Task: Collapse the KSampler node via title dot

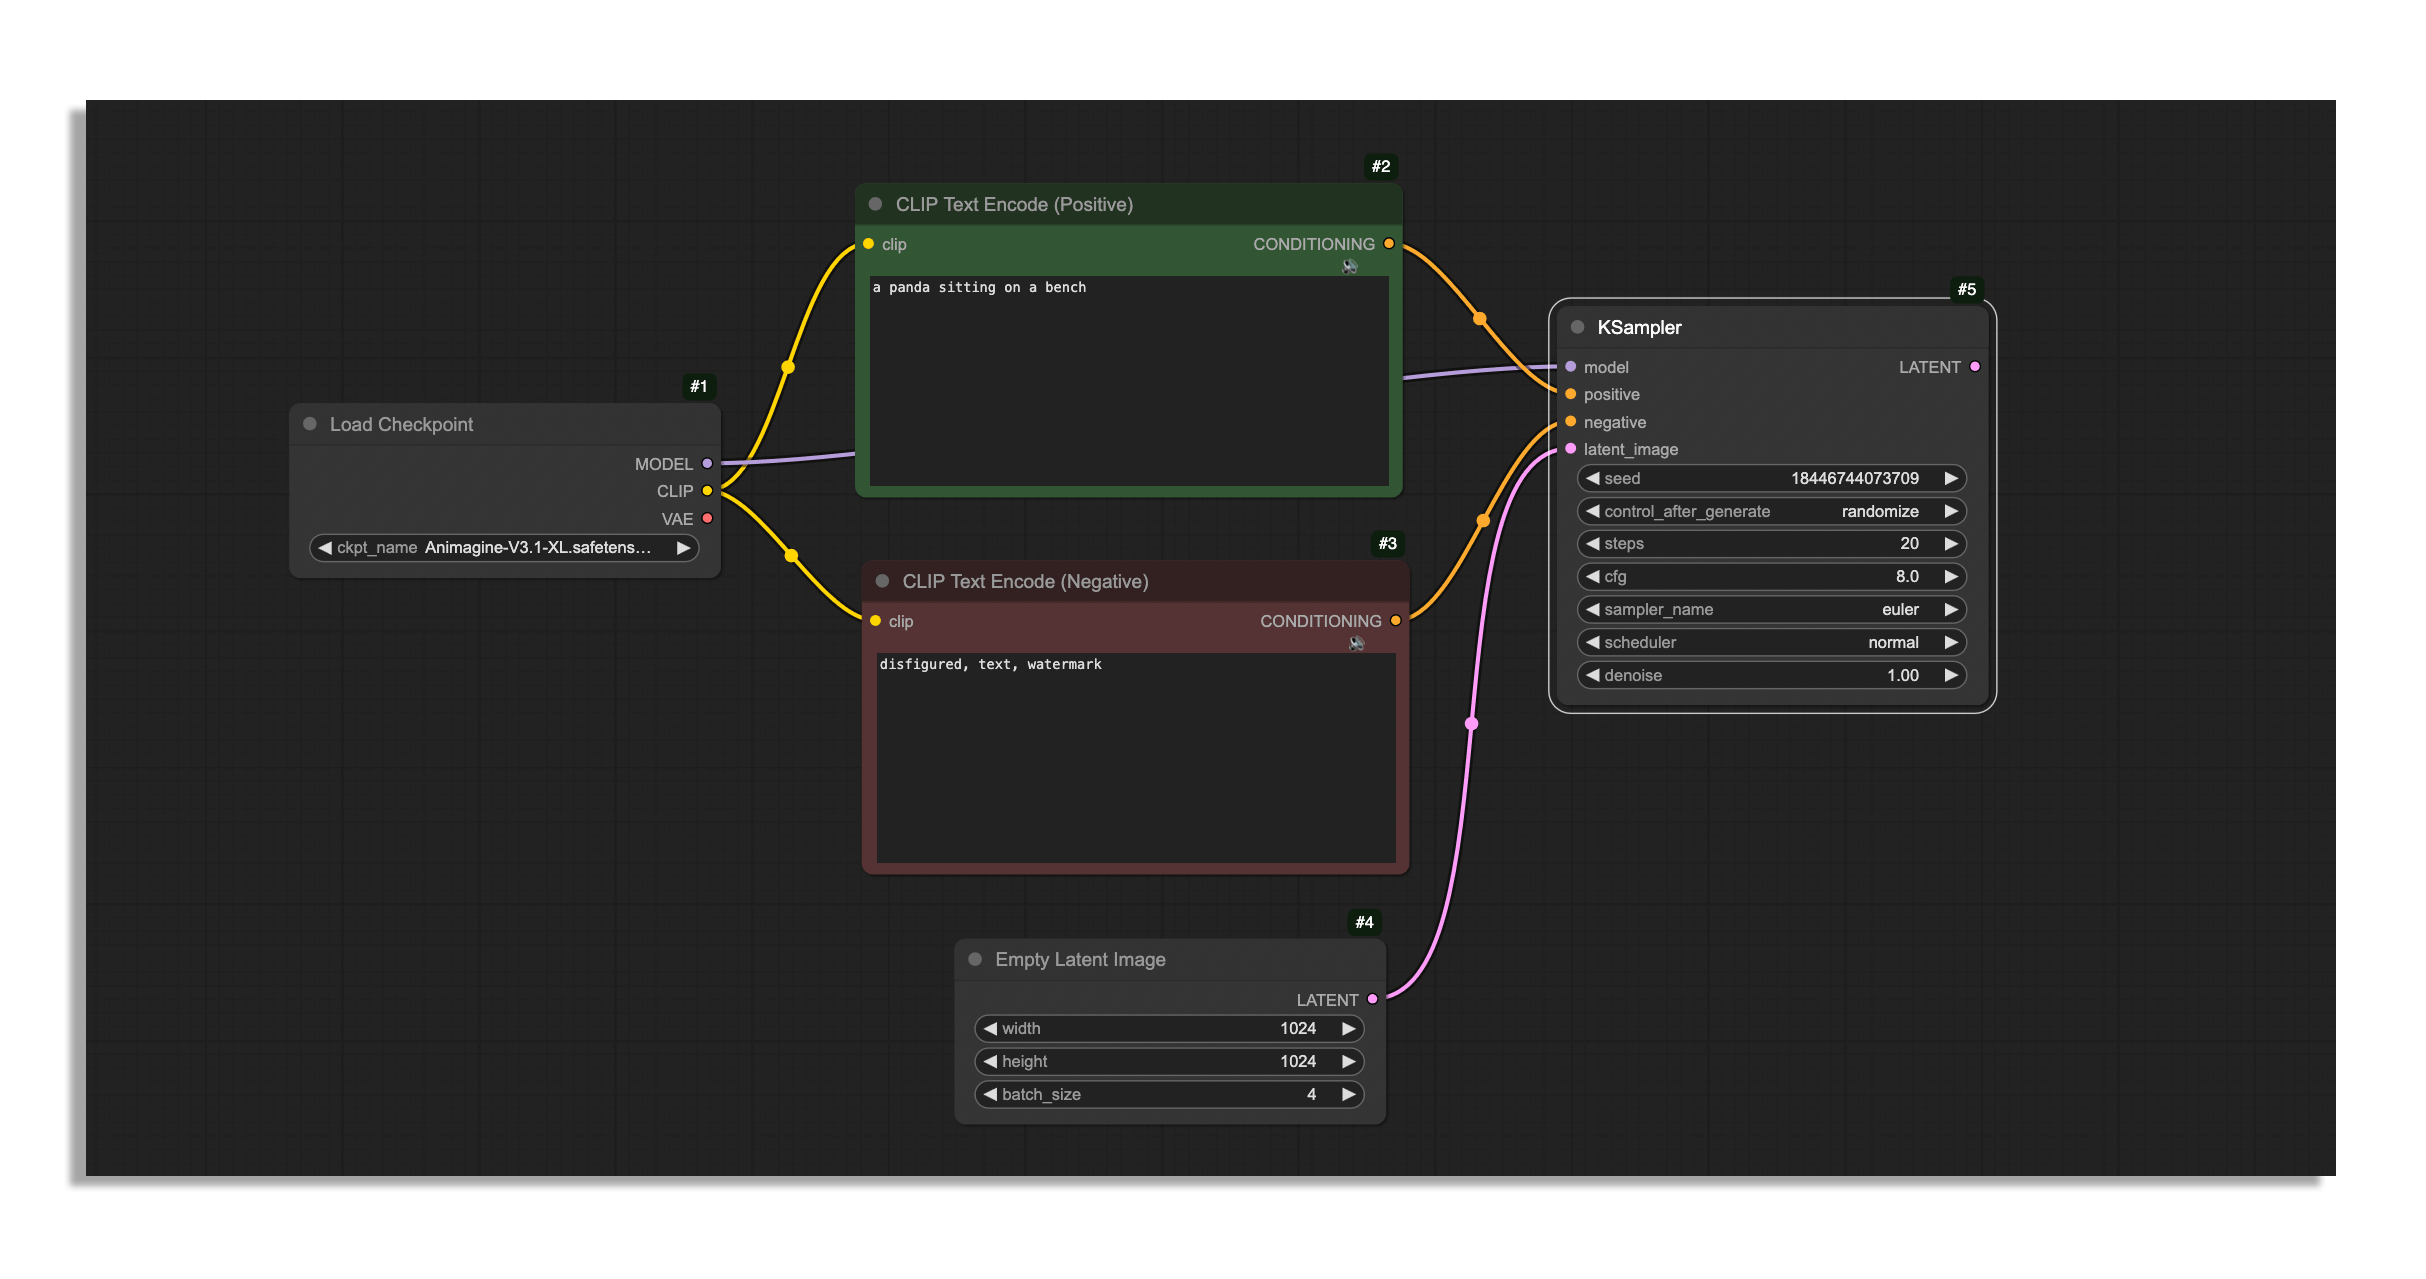Action: coord(1577,327)
